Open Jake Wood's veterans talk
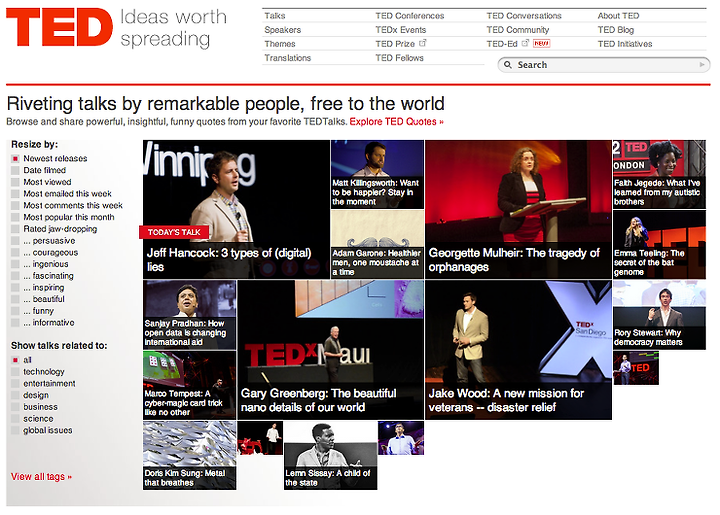 [x=518, y=350]
